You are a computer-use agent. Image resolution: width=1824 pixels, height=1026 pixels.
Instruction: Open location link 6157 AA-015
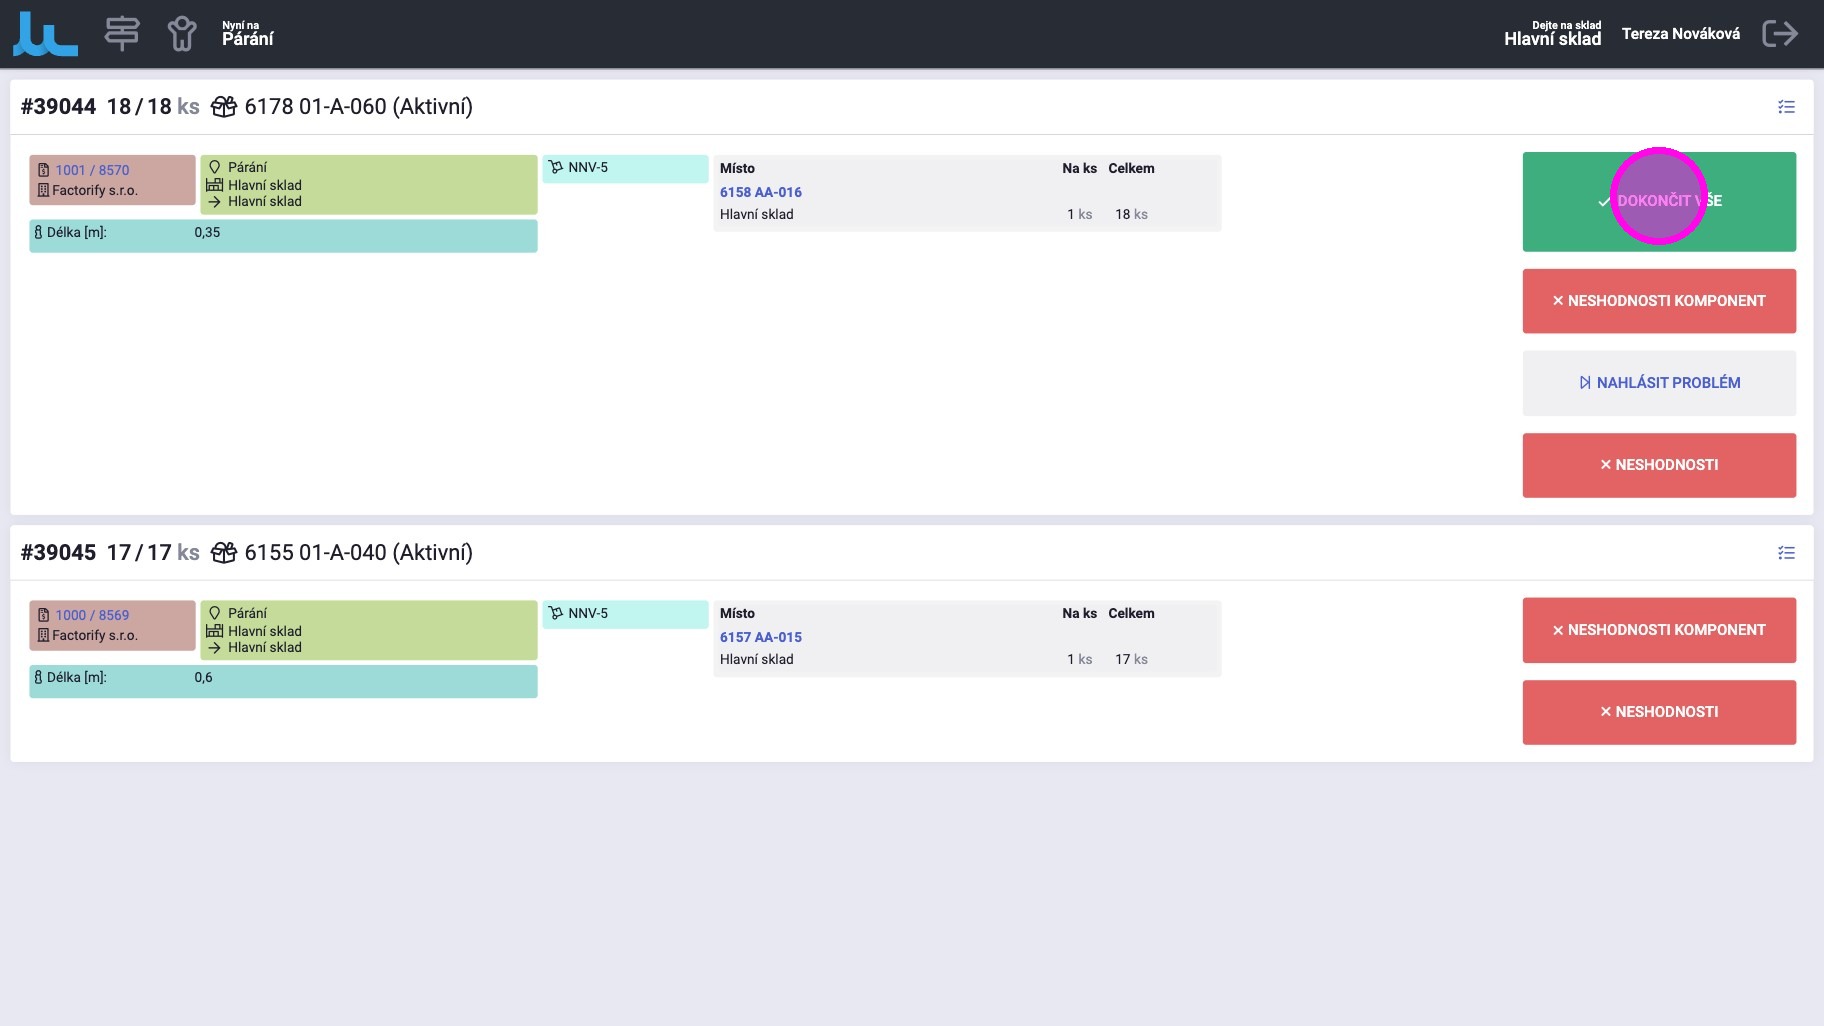tap(761, 637)
